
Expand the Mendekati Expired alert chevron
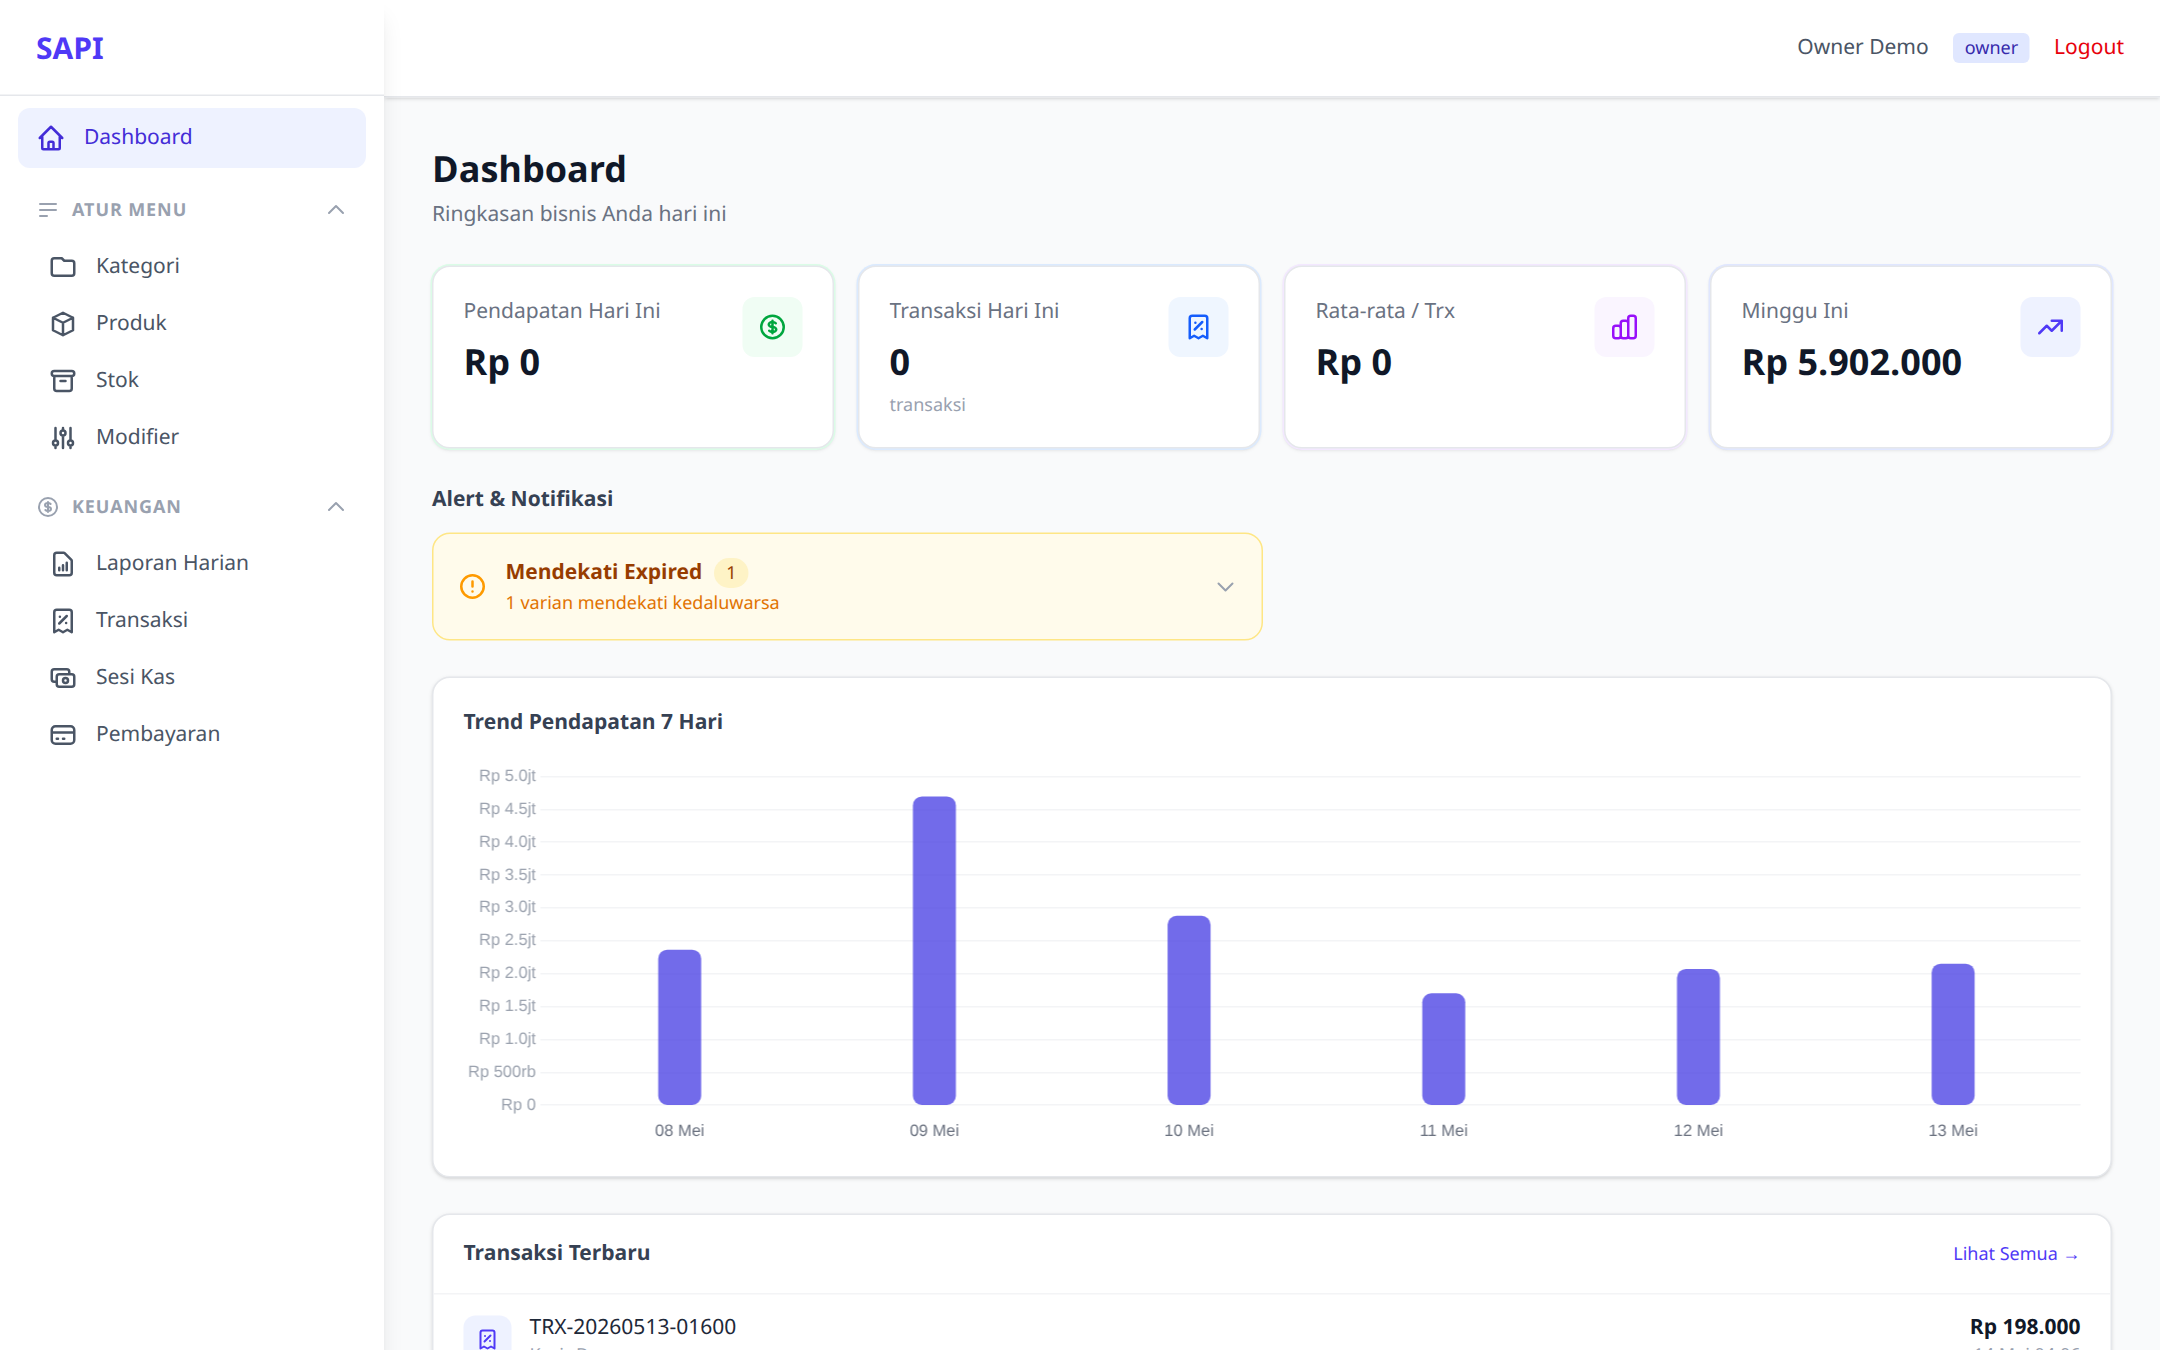(x=1225, y=587)
